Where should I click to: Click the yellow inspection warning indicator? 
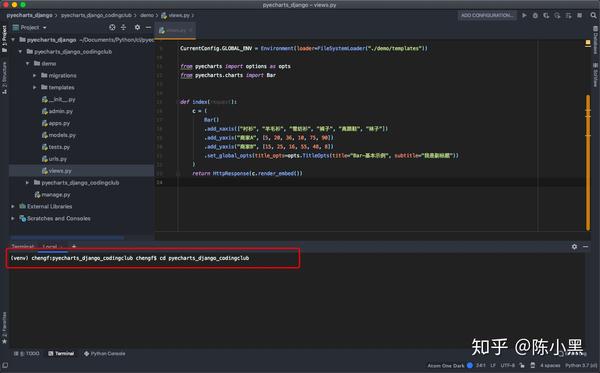pyautogui.click(x=588, y=43)
